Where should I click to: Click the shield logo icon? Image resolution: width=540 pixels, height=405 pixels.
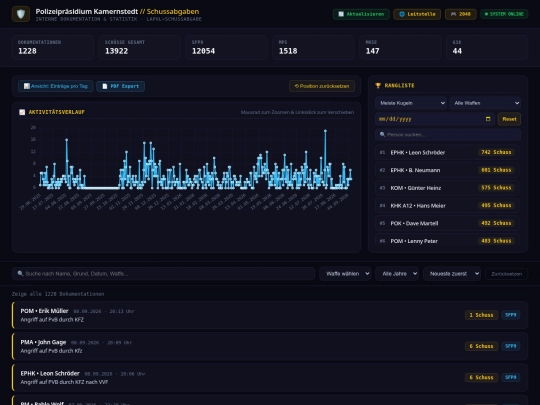pos(21,14)
